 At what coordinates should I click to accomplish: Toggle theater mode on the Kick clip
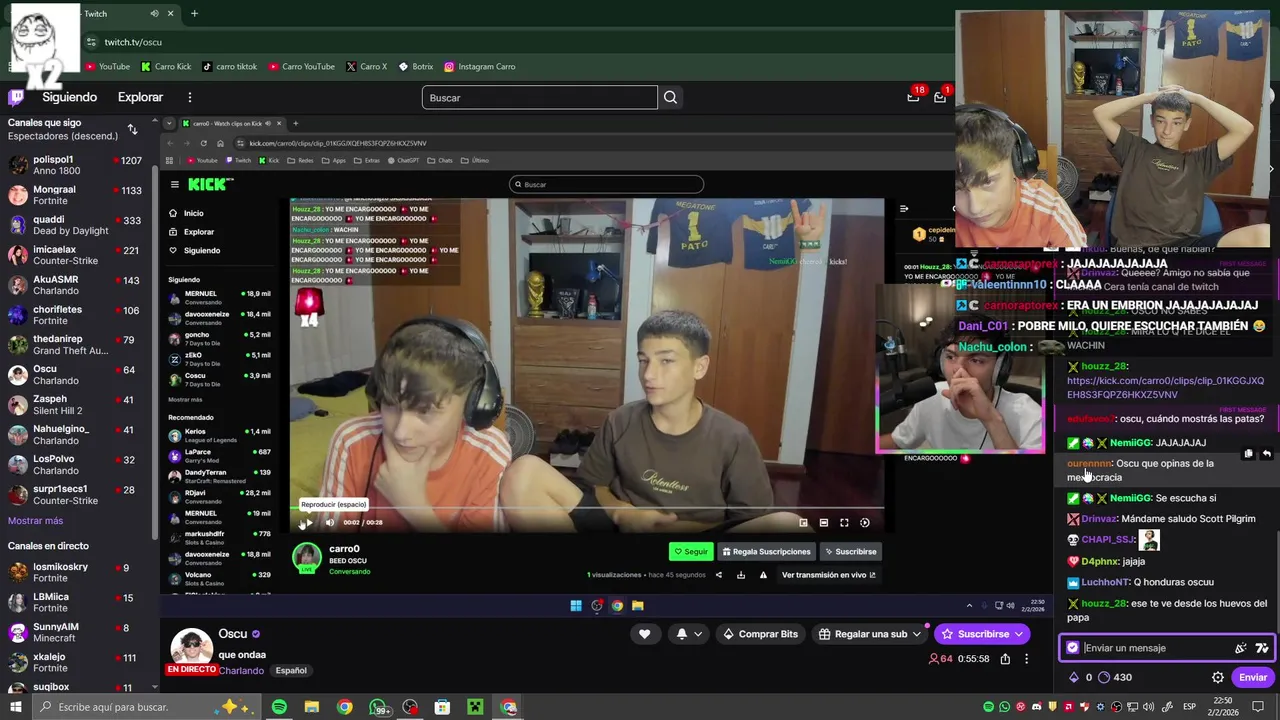tap(823, 522)
